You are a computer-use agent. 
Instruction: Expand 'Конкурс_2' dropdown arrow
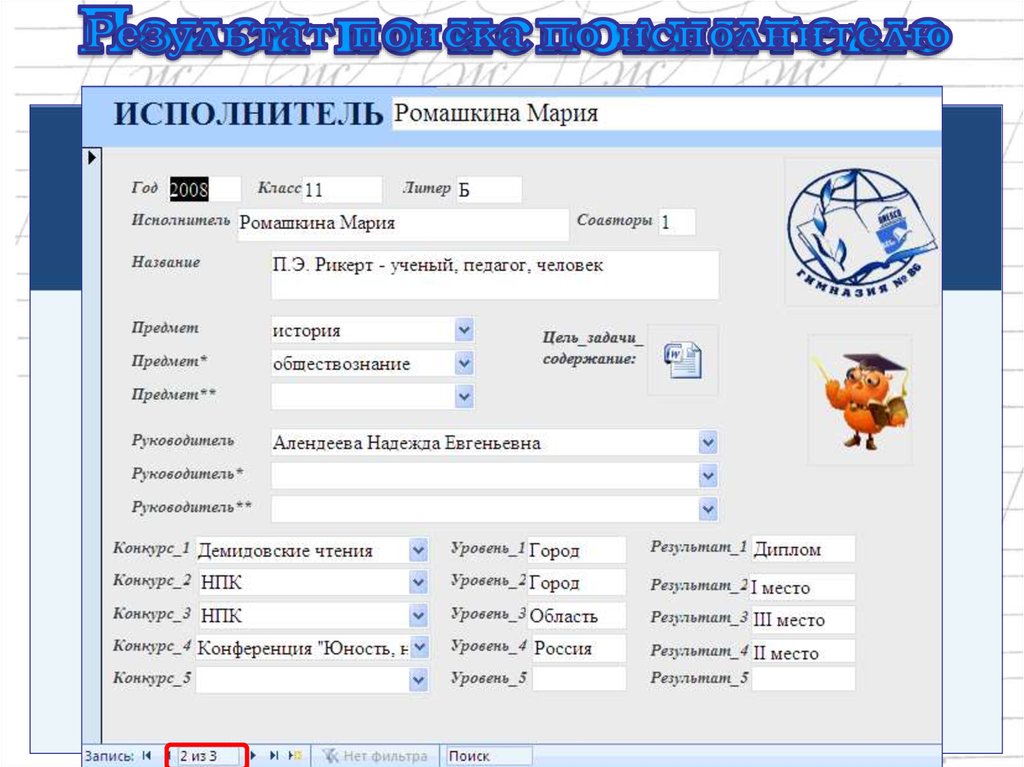point(419,582)
